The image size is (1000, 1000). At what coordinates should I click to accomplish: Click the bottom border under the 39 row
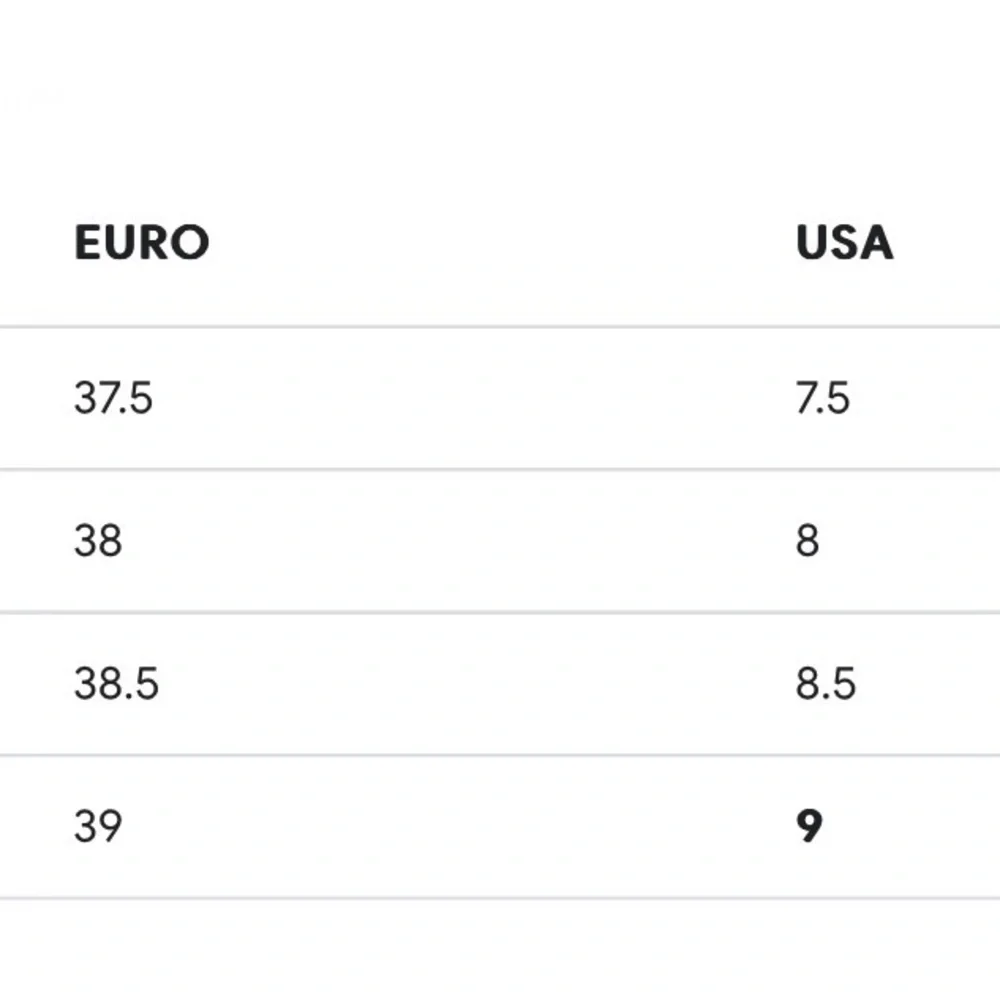pyautogui.click(x=500, y=898)
